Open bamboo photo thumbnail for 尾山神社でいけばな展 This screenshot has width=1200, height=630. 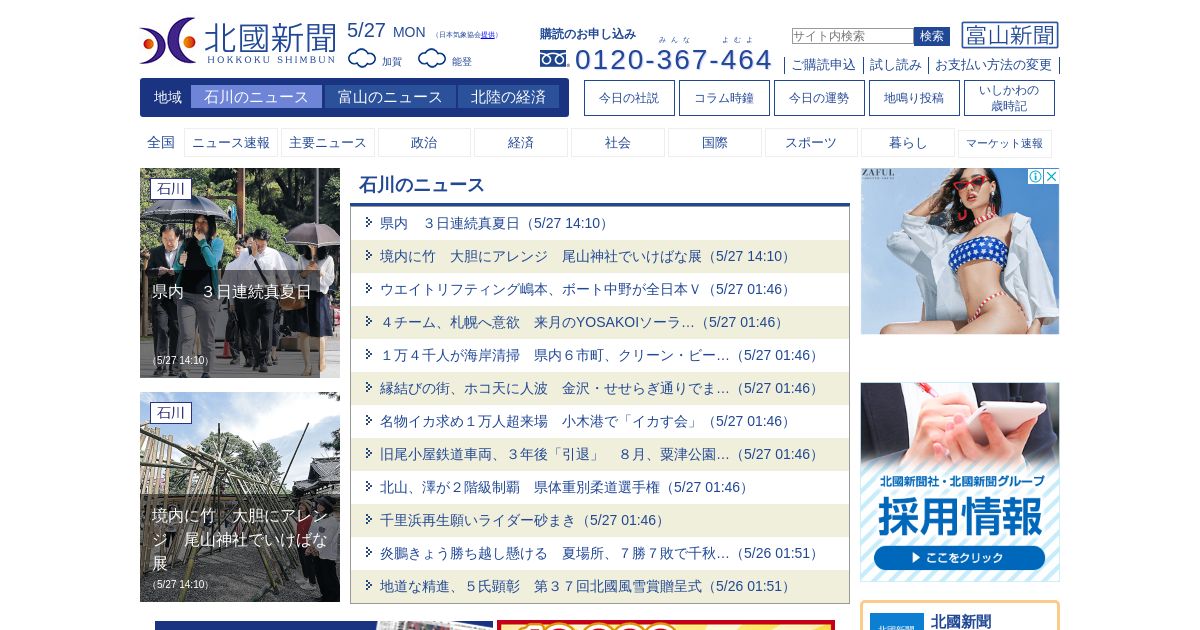pyautogui.click(x=240, y=497)
